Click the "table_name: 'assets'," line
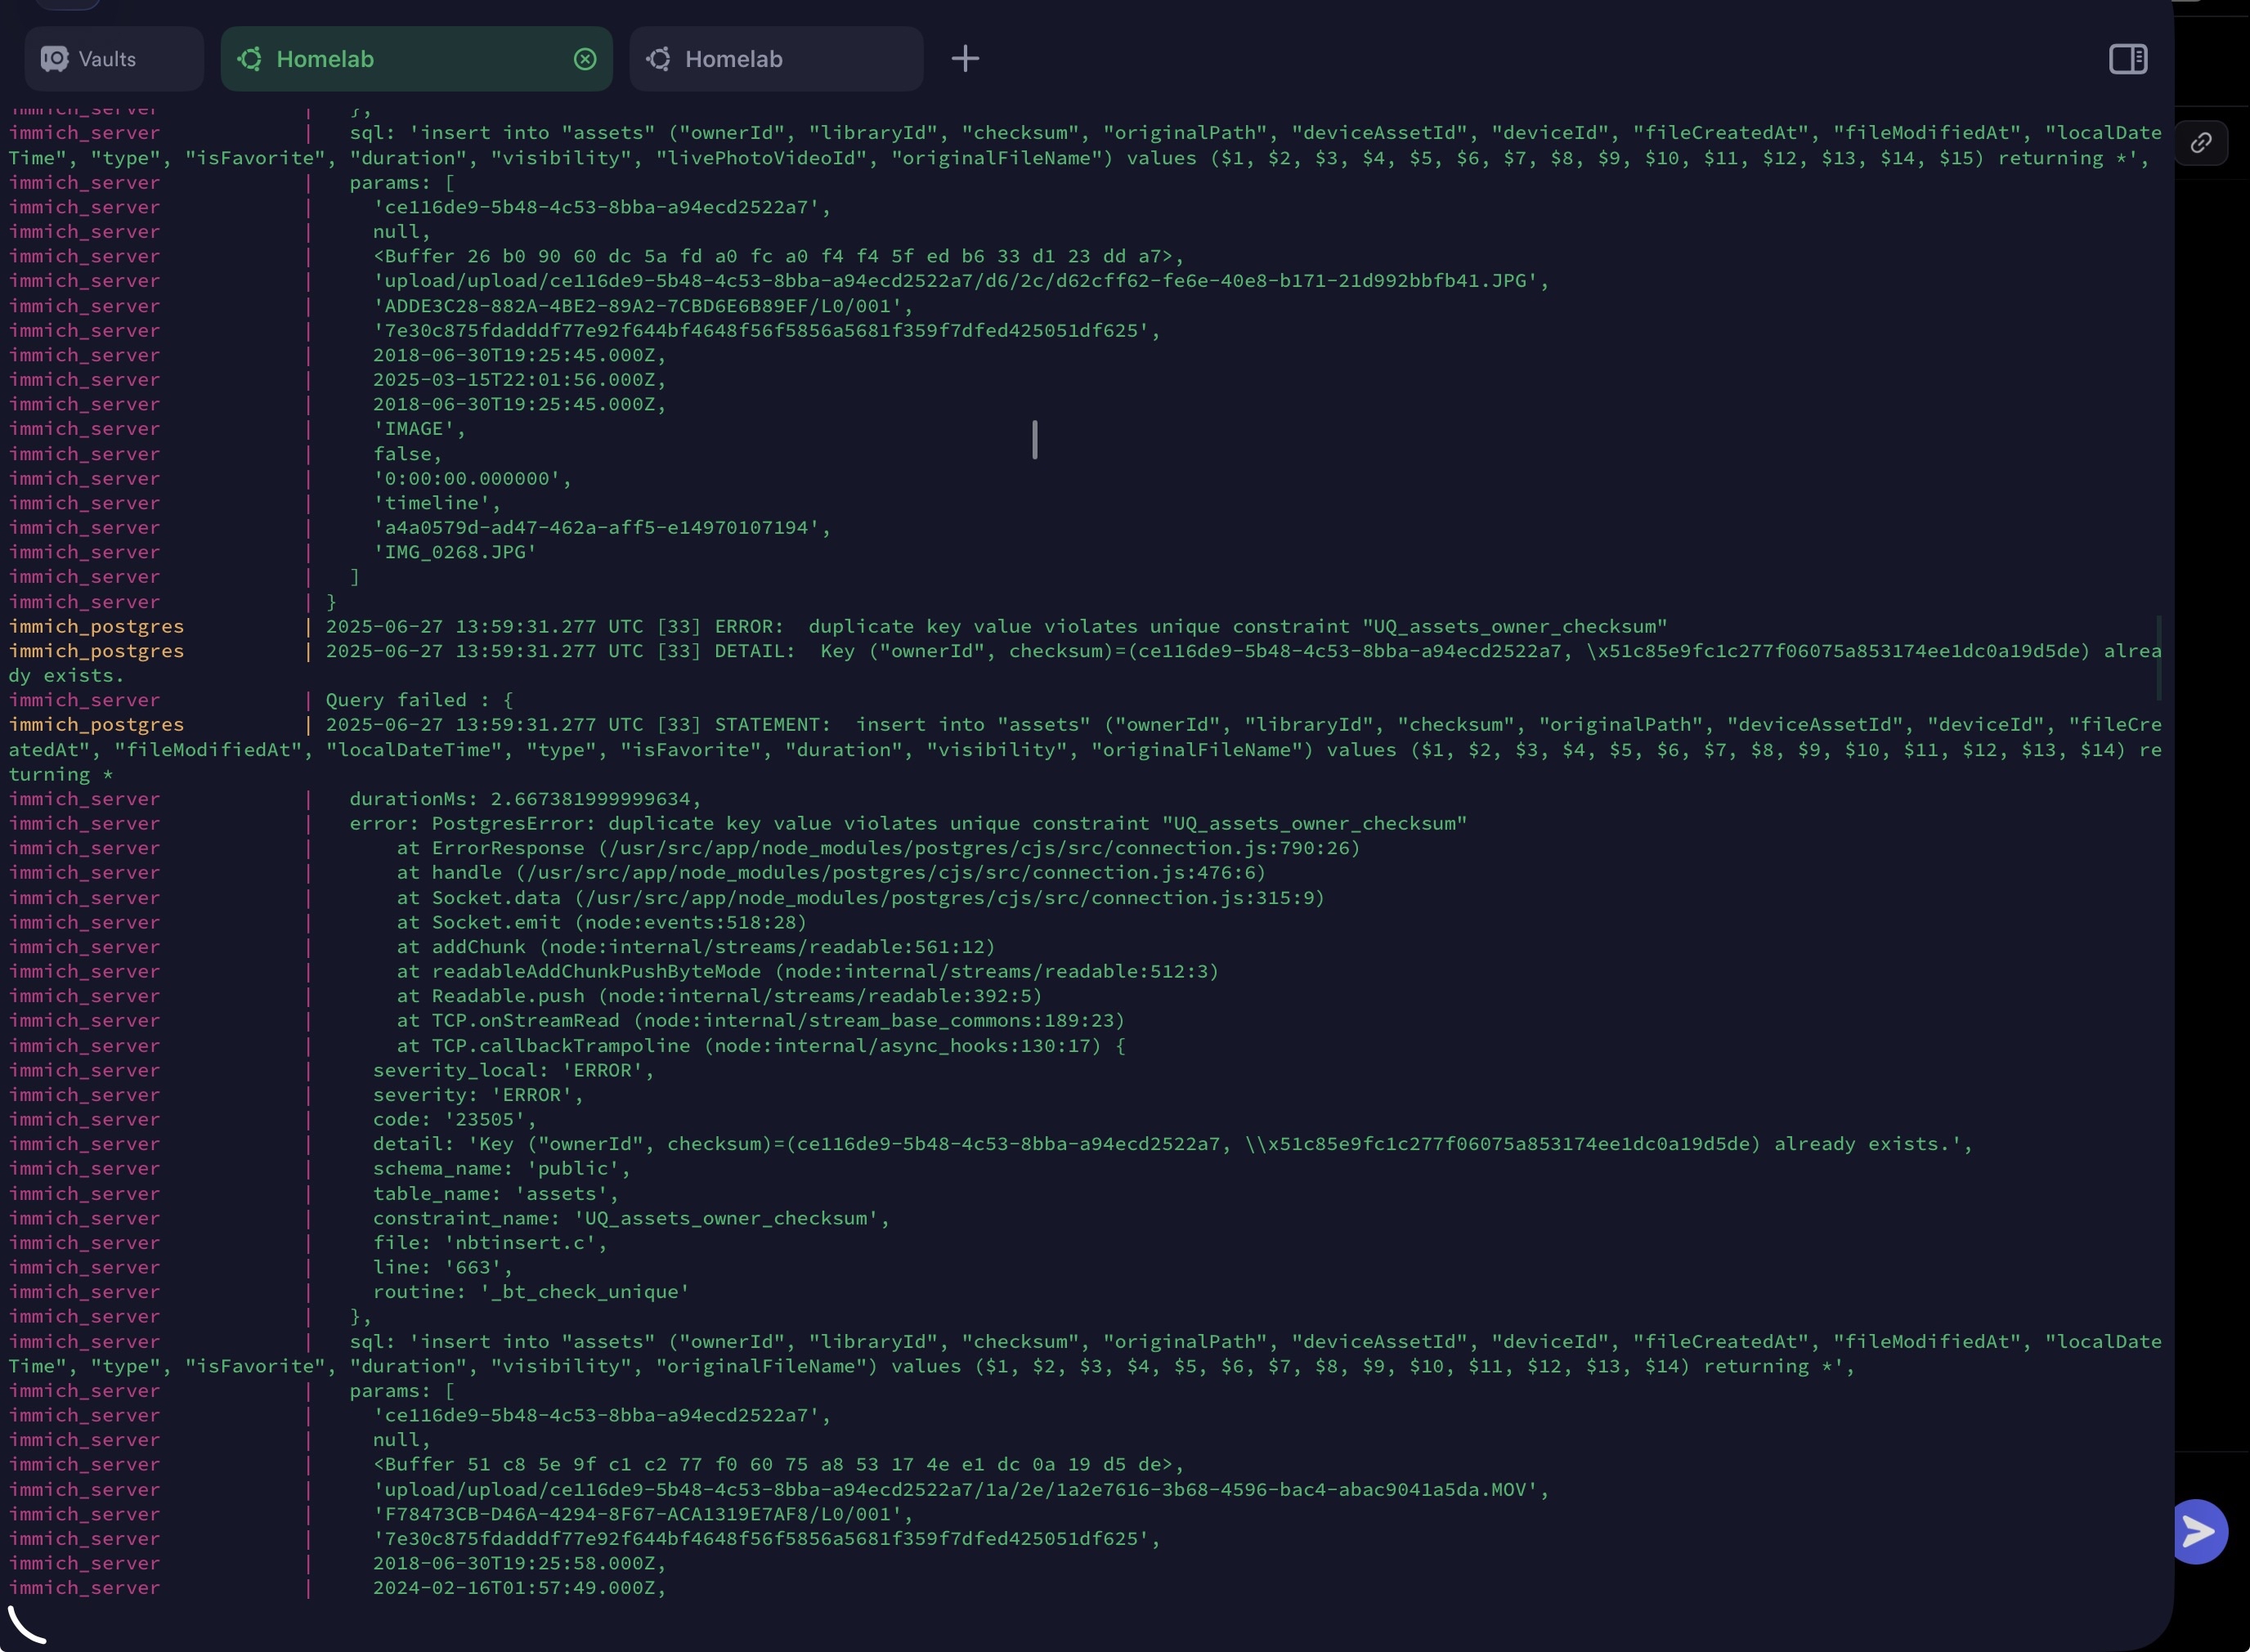 [x=496, y=1193]
